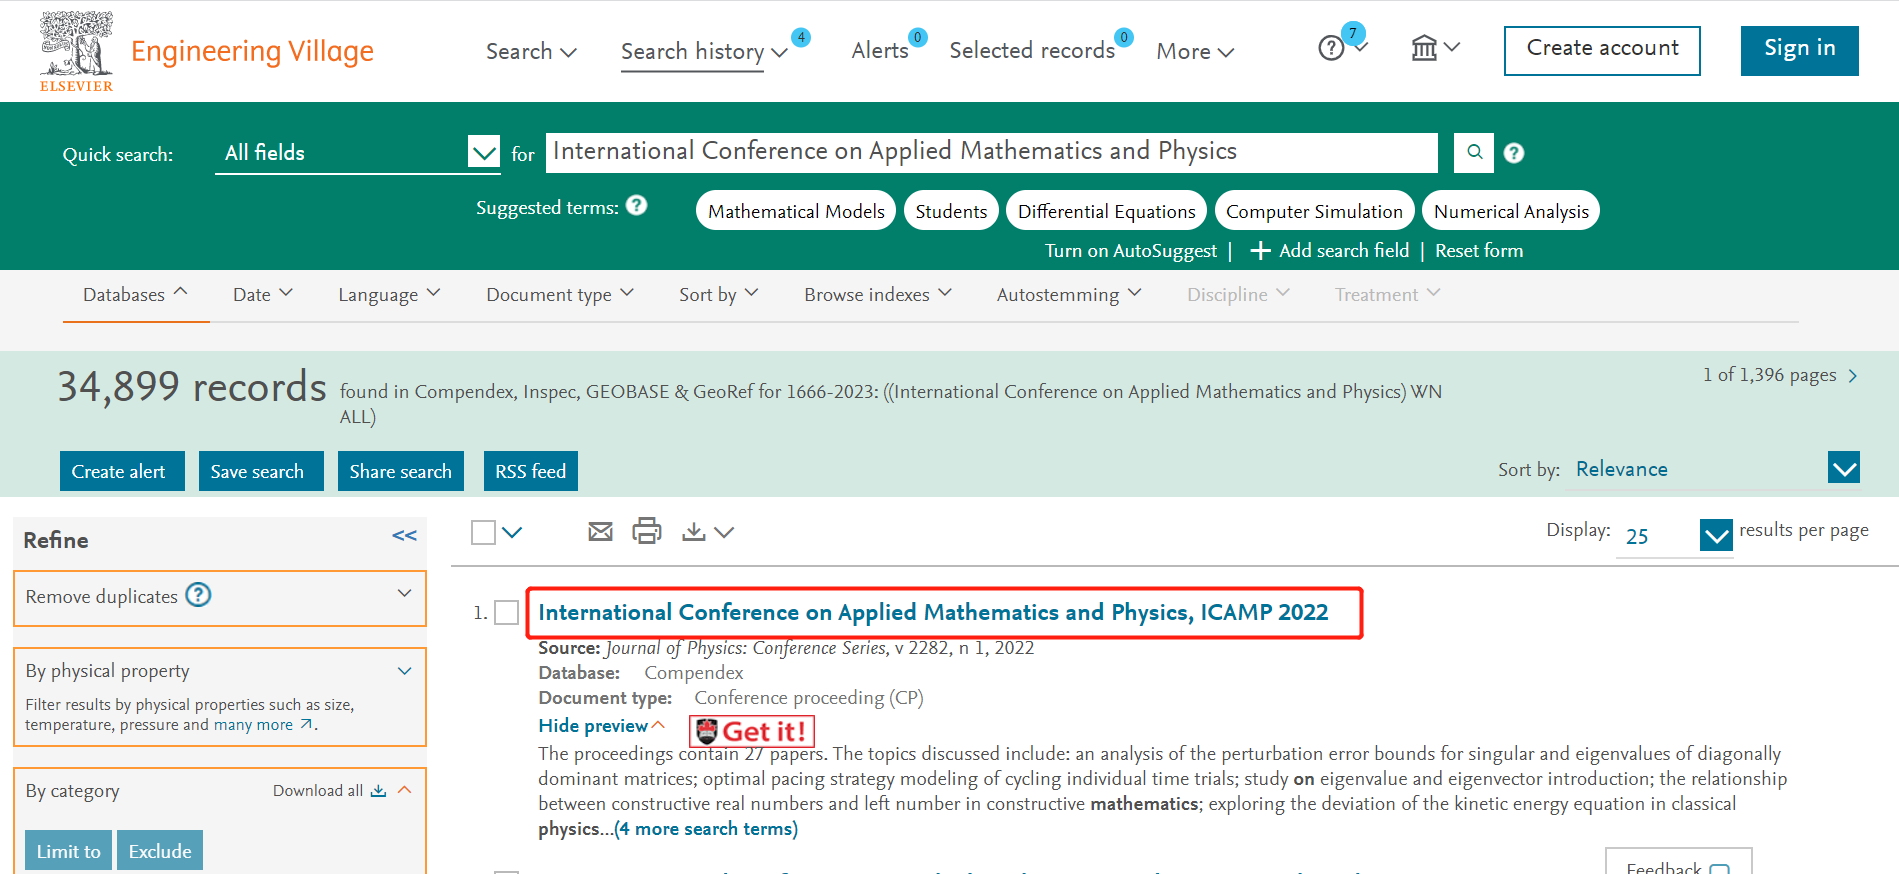
Task: Tick checkbox for result 1
Action: (507, 612)
